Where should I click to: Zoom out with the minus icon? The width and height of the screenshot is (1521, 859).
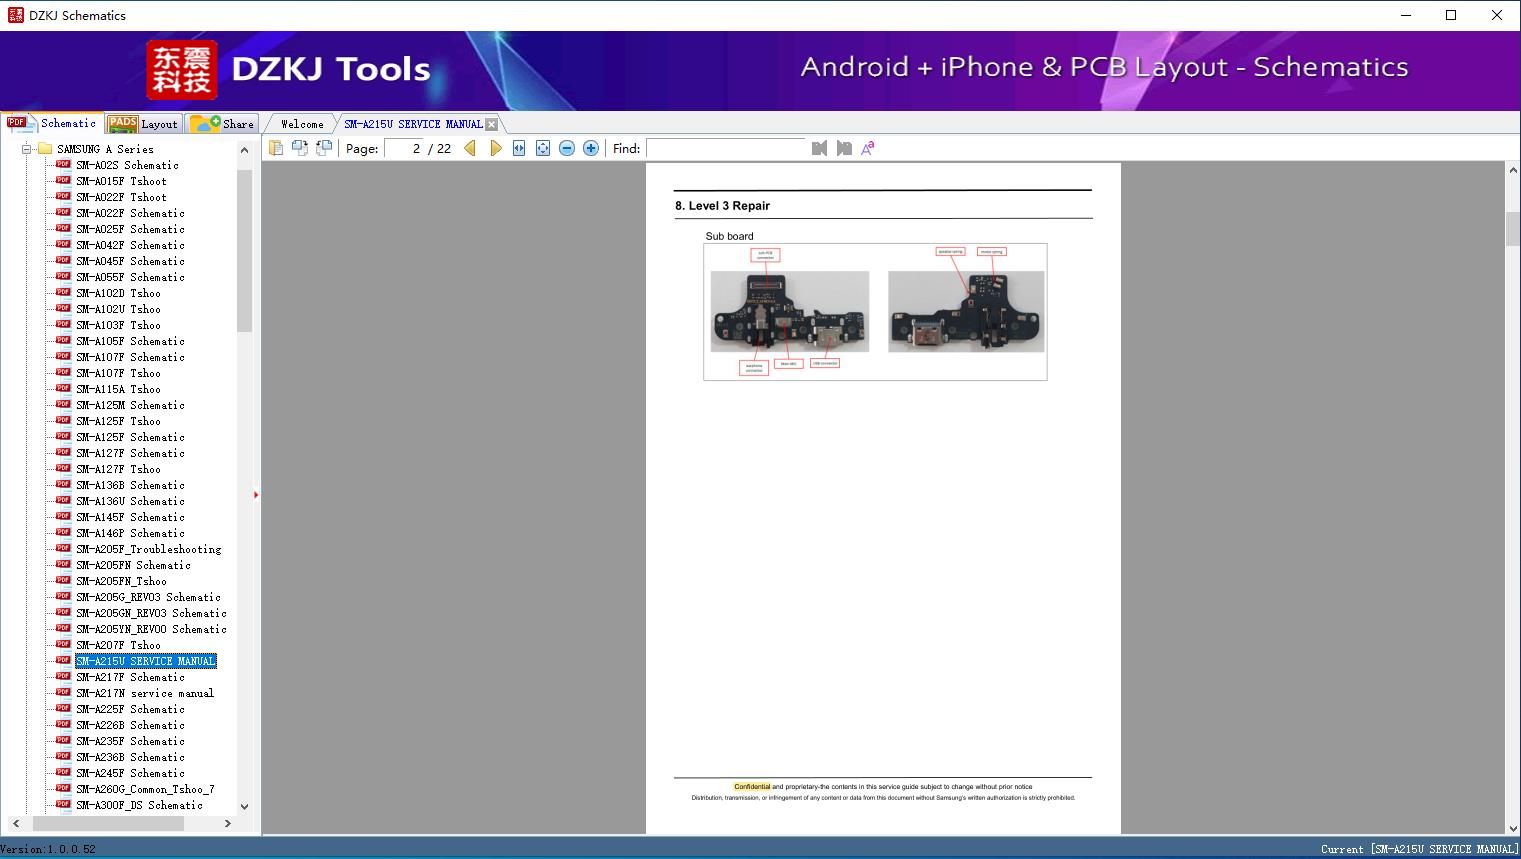(x=567, y=148)
